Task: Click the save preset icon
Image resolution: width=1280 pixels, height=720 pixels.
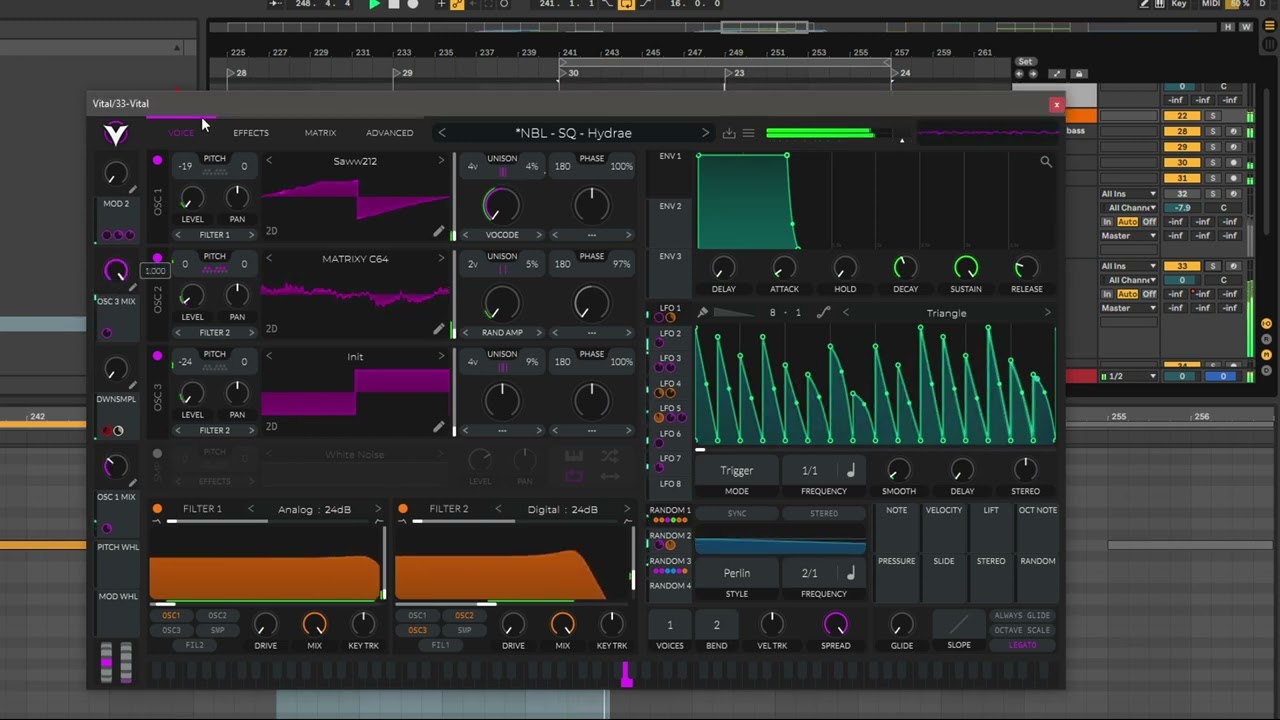Action: point(729,133)
